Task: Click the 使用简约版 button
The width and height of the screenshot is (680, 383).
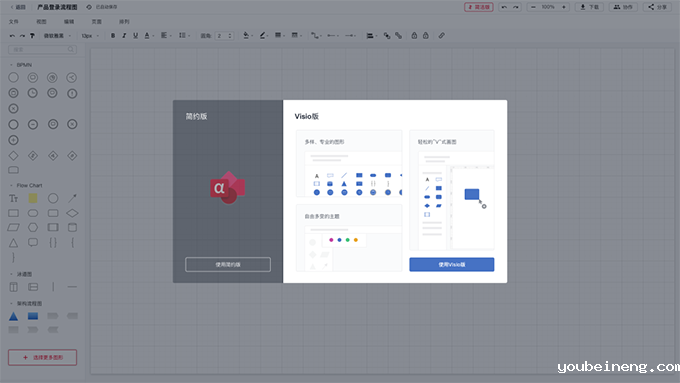Action: pos(228,265)
